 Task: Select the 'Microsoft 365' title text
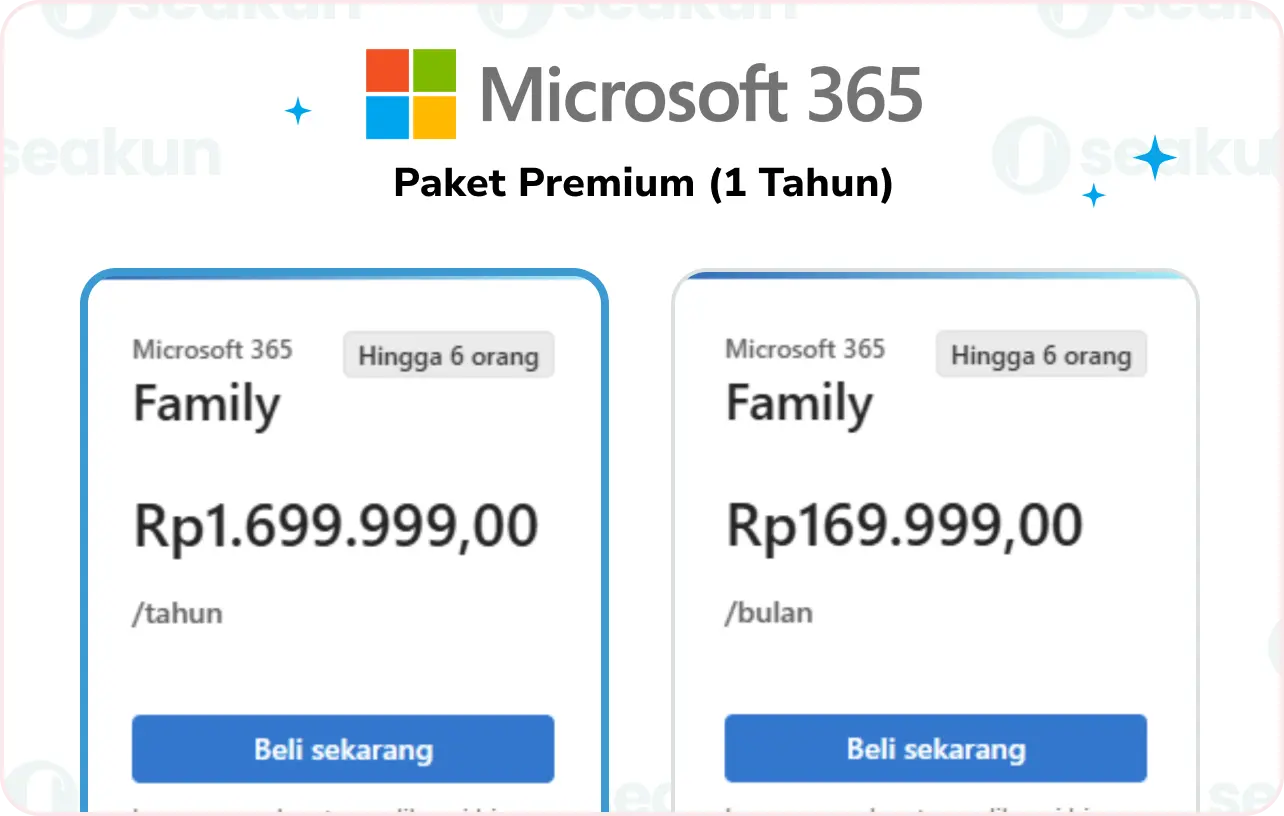click(701, 94)
